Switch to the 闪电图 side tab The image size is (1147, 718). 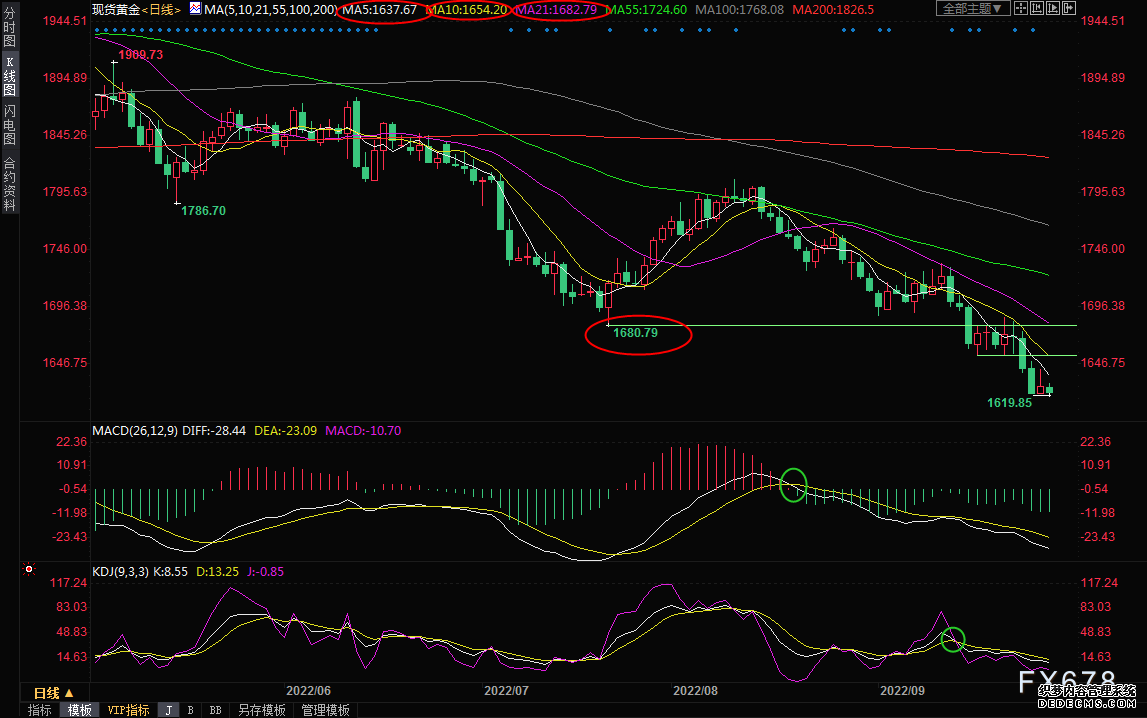pyautogui.click(x=10, y=124)
